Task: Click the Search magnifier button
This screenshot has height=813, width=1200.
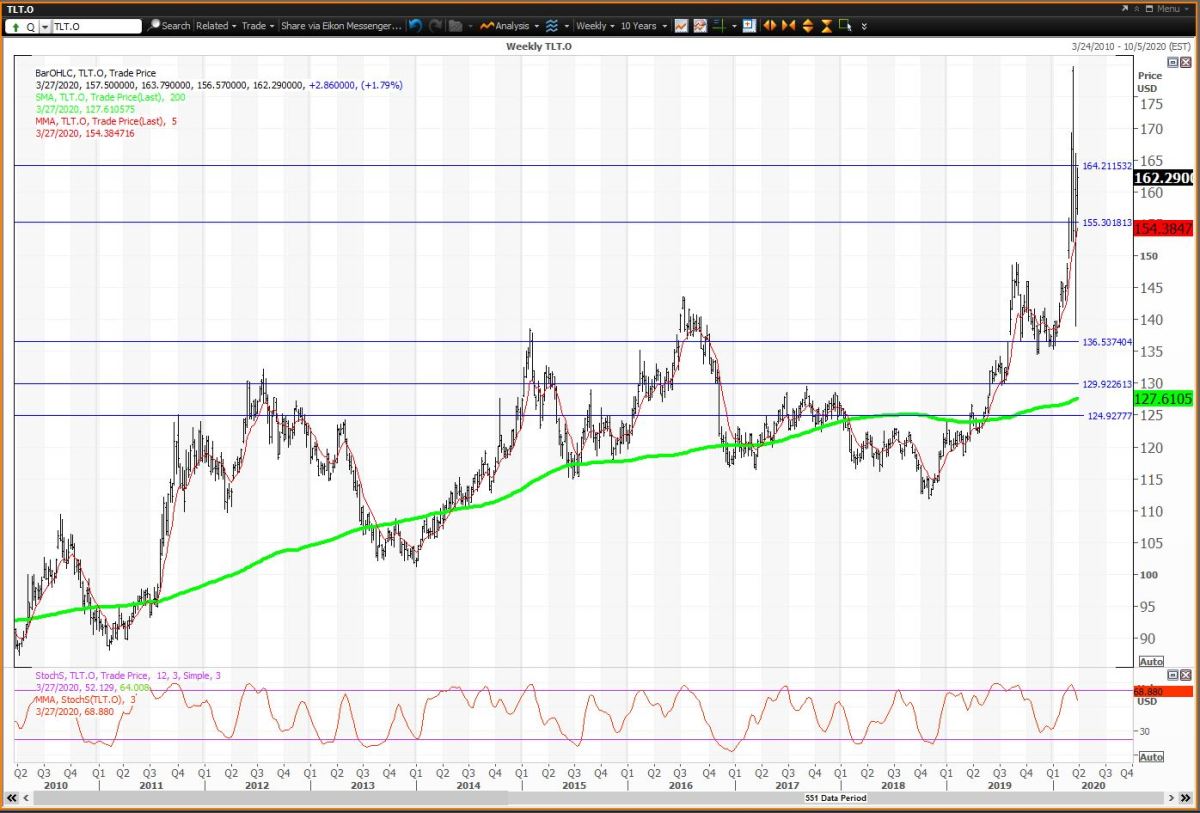Action: pyautogui.click(x=168, y=26)
